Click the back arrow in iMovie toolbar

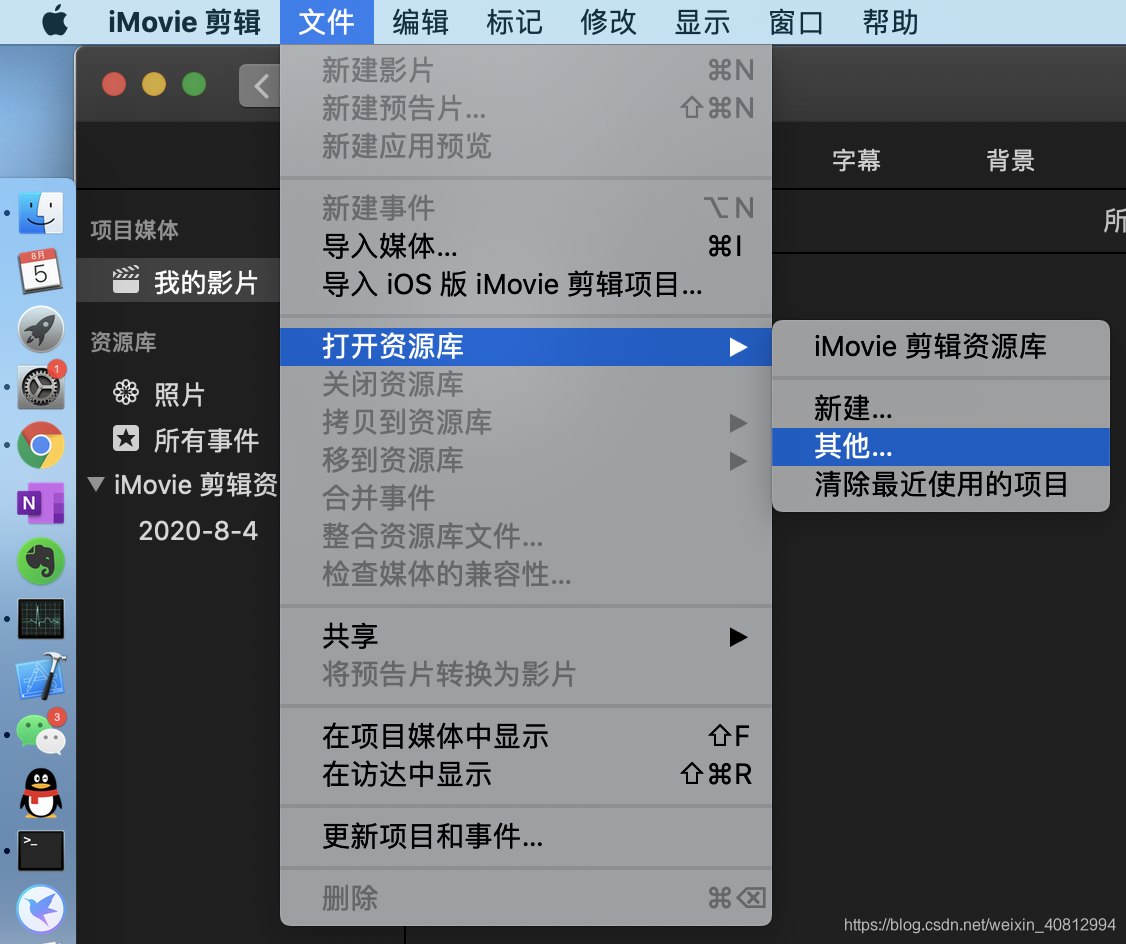click(x=260, y=86)
